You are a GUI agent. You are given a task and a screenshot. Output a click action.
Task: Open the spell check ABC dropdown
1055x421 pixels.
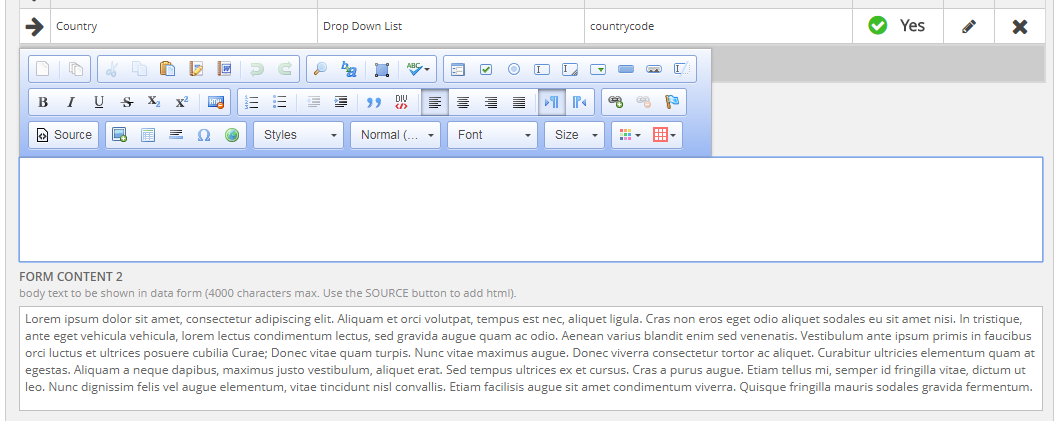(x=418, y=69)
